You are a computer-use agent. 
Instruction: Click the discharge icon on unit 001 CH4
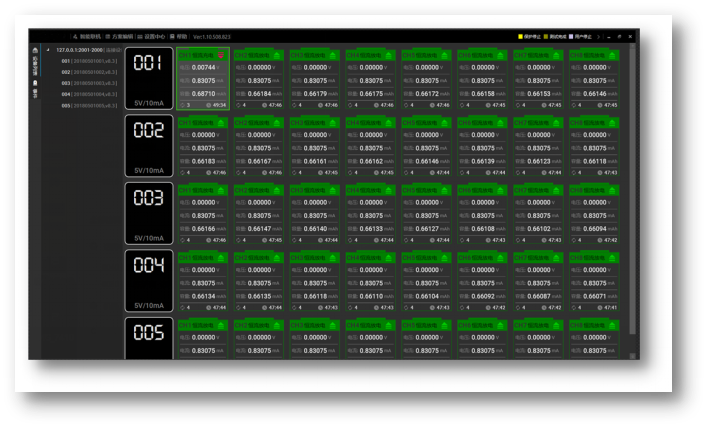tap(389, 55)
